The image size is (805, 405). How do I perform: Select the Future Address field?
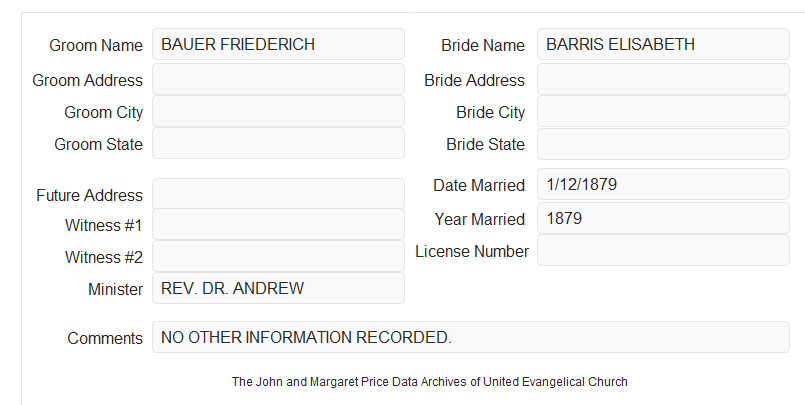tap(278, 194)
